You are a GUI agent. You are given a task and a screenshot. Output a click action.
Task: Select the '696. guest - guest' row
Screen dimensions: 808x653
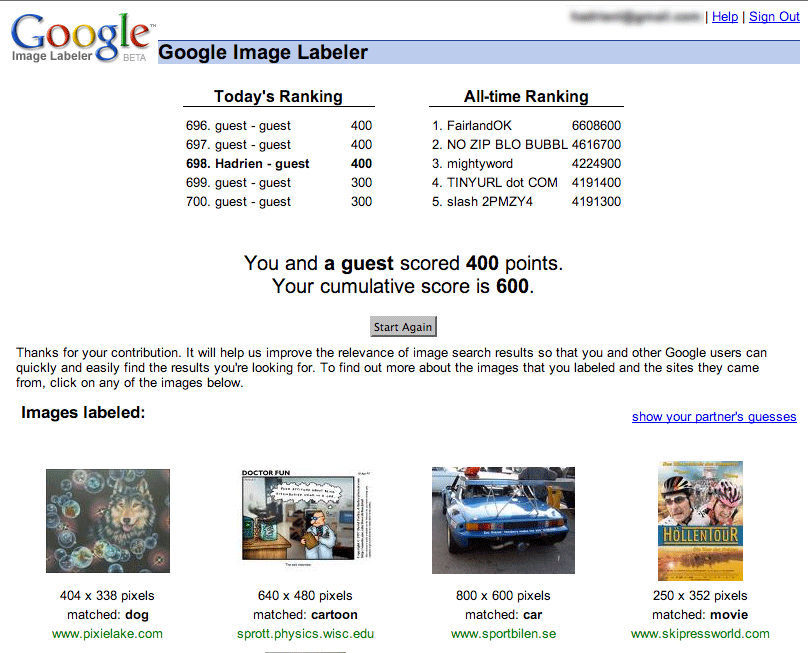pos(279,125)
